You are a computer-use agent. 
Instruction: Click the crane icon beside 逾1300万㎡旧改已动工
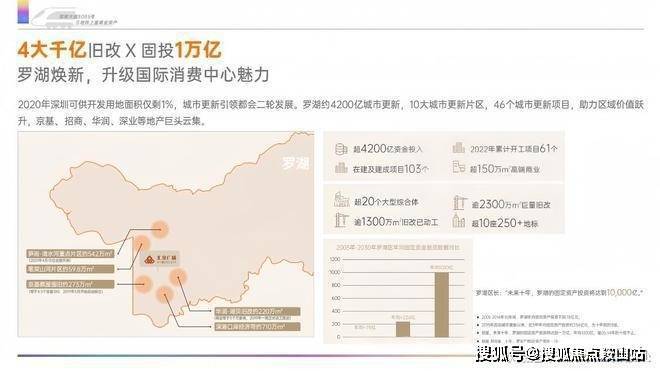341,220
